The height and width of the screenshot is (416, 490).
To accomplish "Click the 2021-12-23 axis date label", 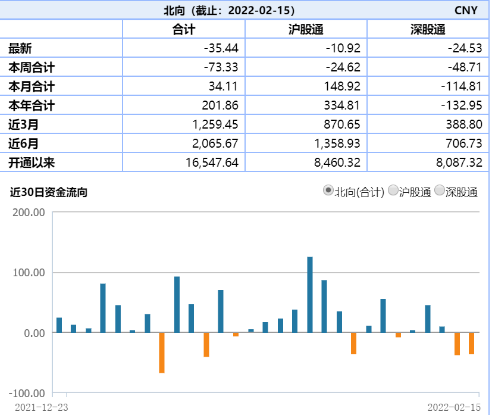I will pos(41,407).
